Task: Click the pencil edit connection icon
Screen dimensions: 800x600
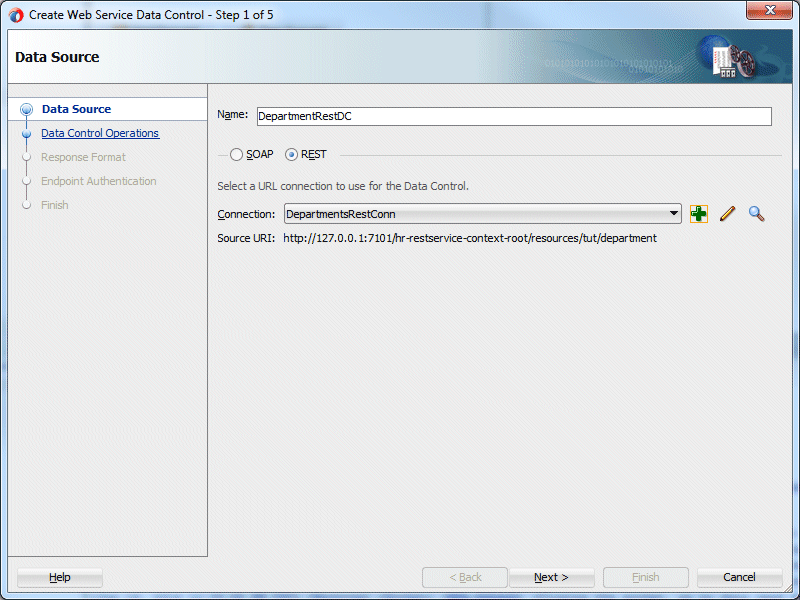Action: point(728,214)
